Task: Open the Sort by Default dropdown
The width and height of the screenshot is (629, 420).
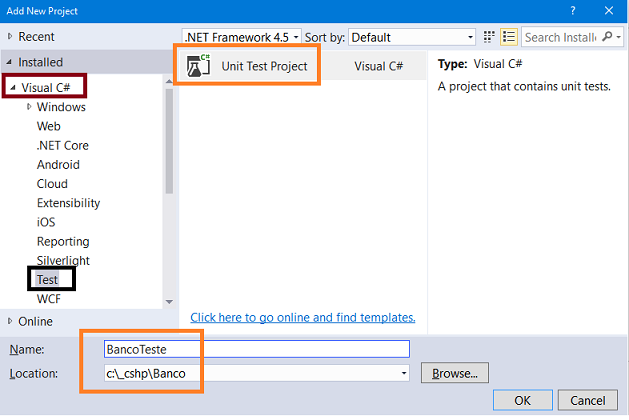Action: 412,37
